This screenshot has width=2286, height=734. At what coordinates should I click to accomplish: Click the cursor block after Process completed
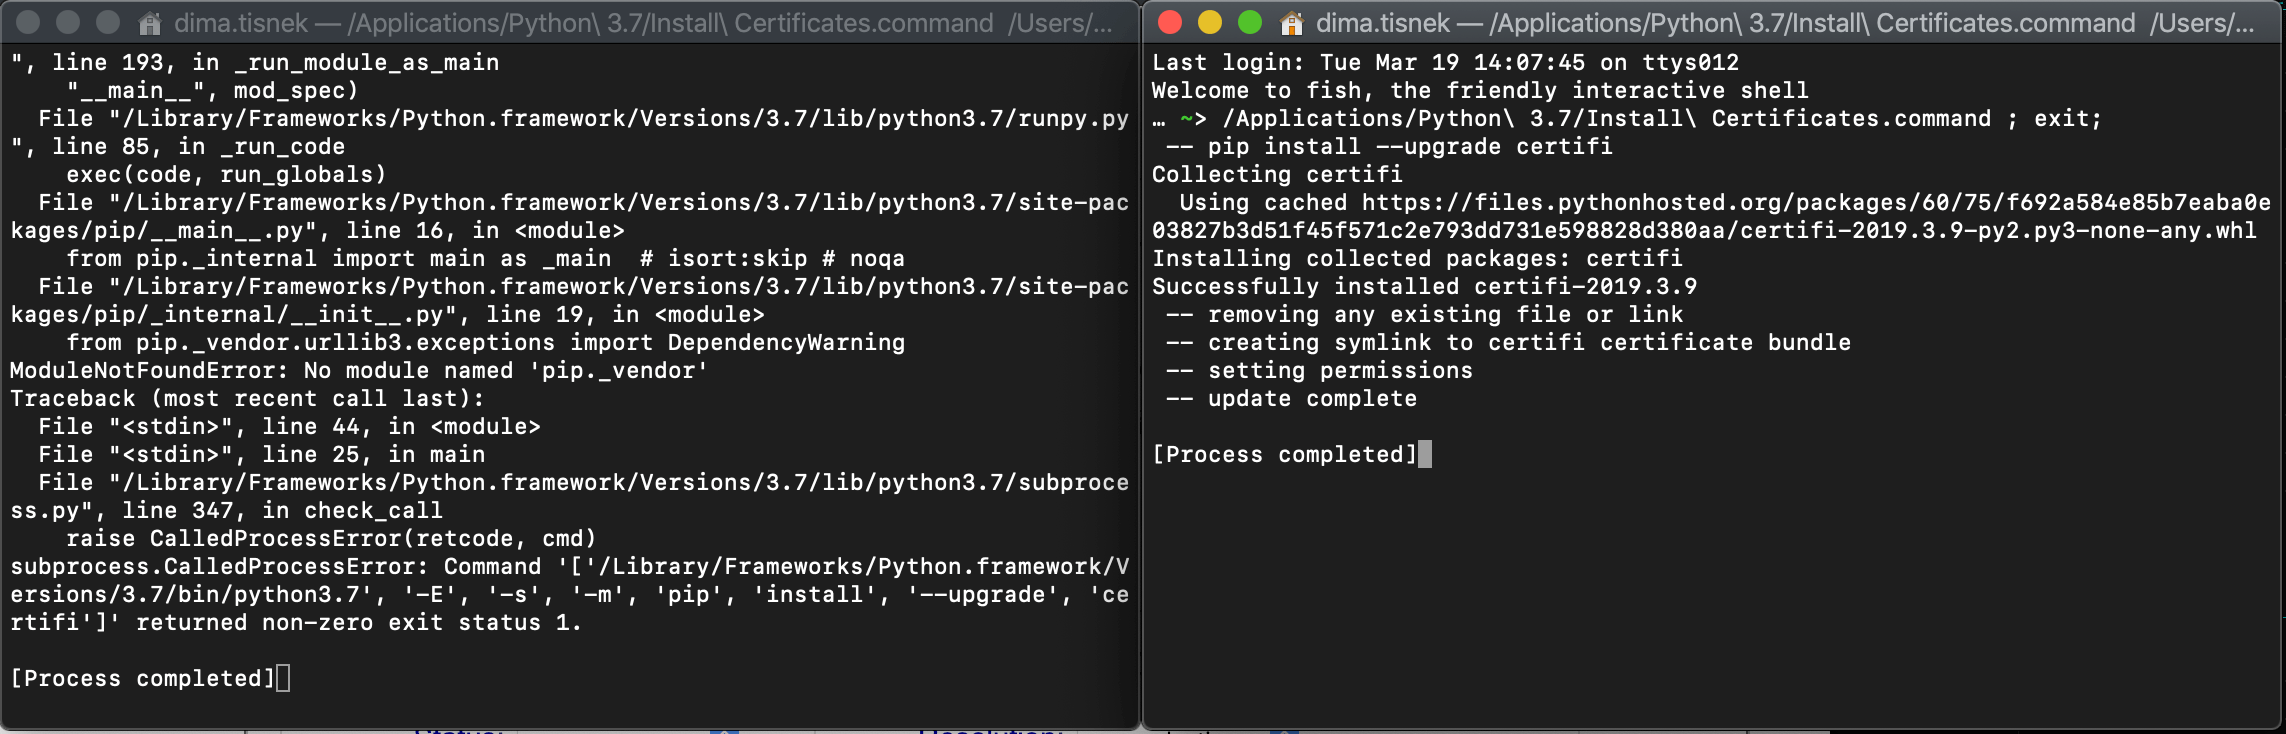pos(1425,454)
